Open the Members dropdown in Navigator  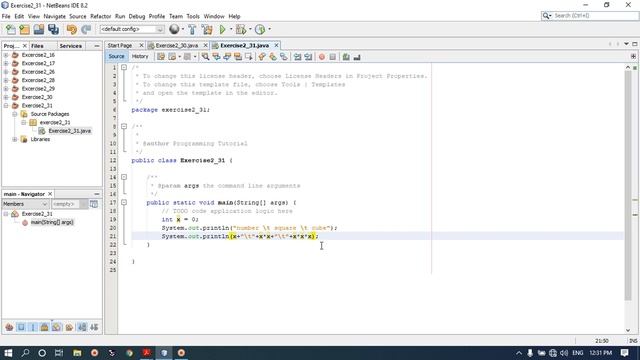tap(25, 204)
